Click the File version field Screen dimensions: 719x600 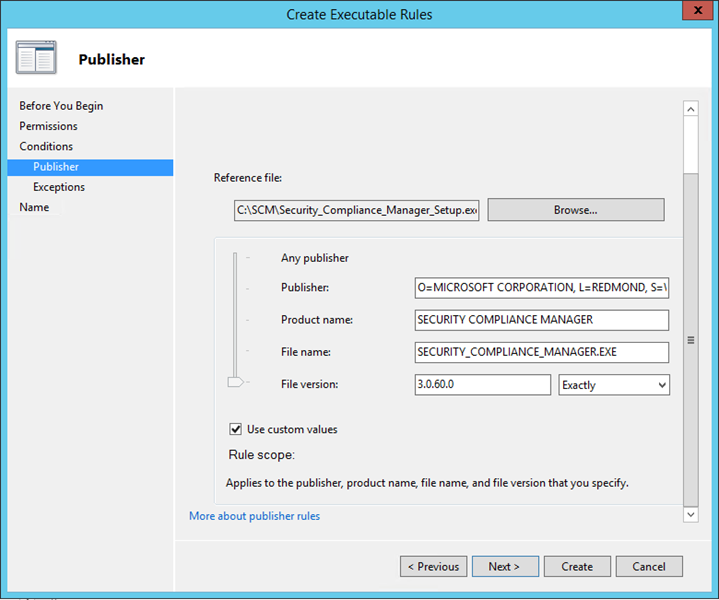tap(482, 384)
